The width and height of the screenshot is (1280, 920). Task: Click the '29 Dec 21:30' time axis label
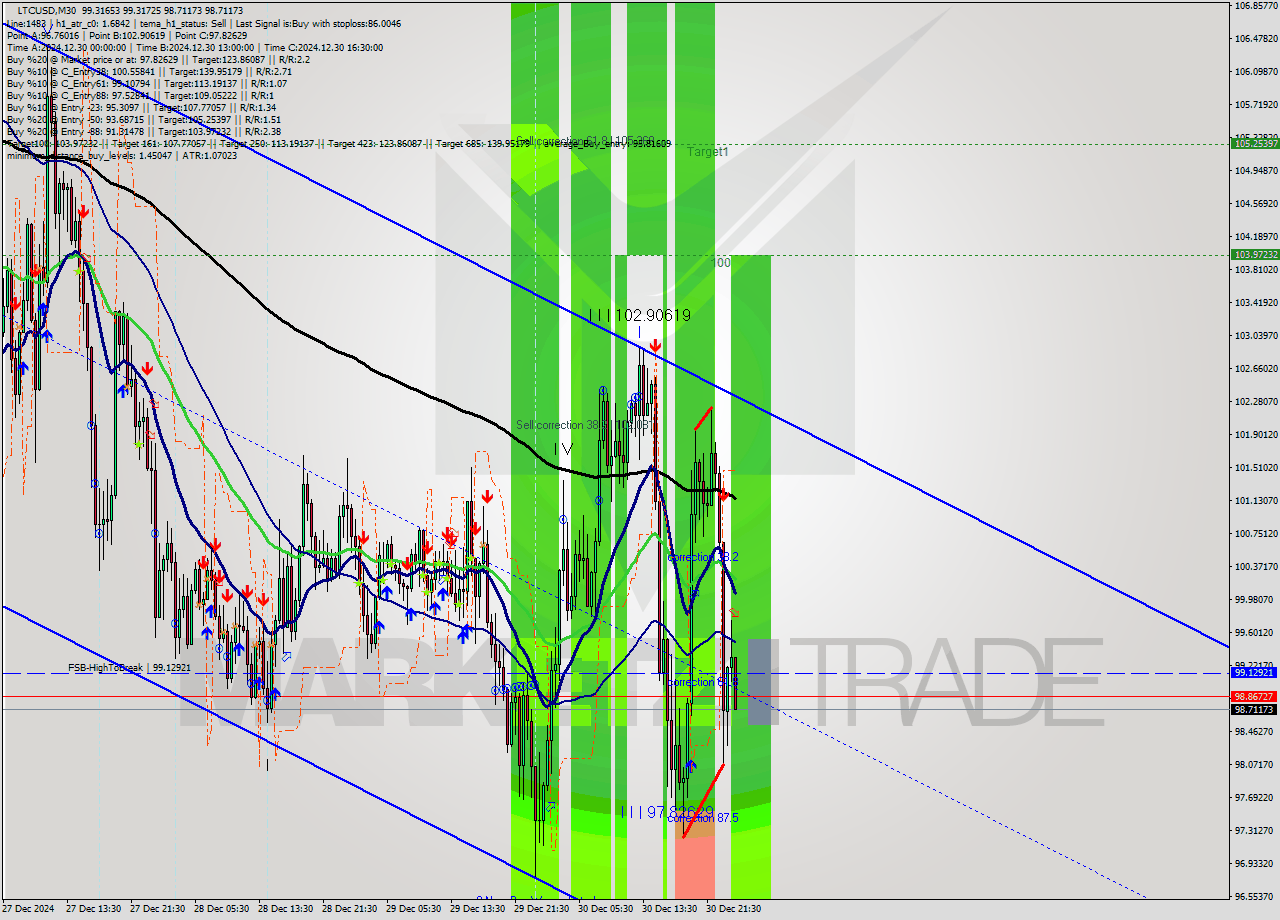[542, 909]
